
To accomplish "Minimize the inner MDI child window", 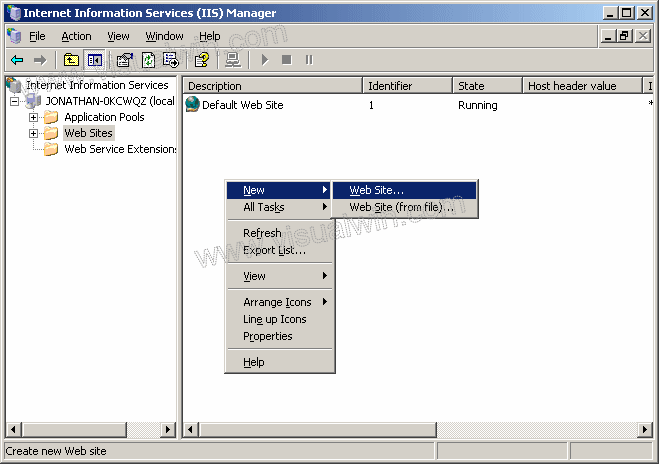I will [x=608, y=36].
